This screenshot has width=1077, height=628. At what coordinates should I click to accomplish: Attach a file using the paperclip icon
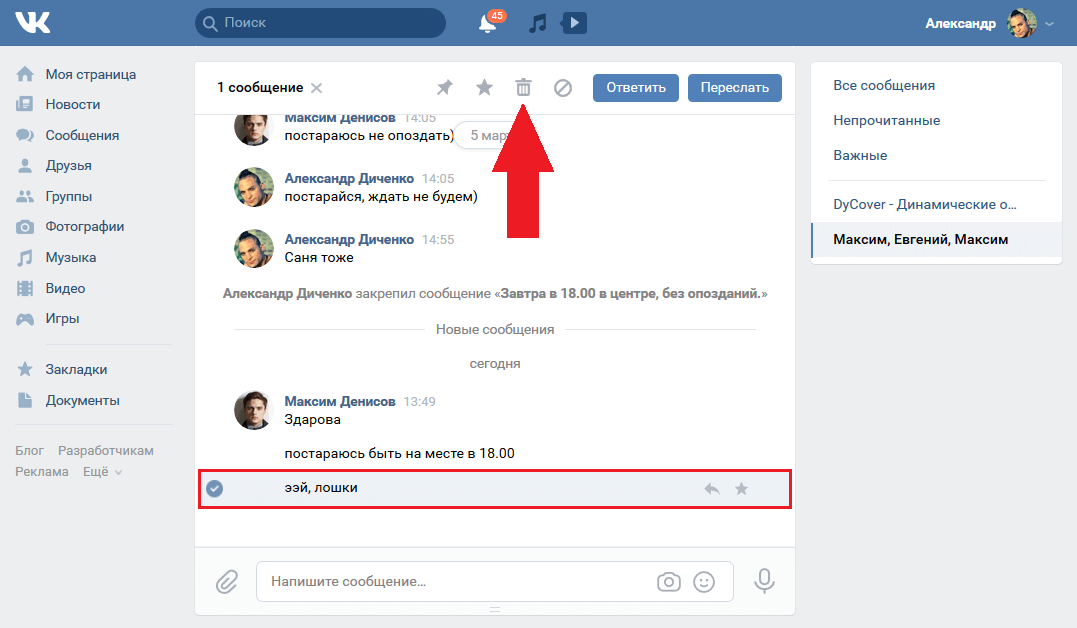point(227,581)
